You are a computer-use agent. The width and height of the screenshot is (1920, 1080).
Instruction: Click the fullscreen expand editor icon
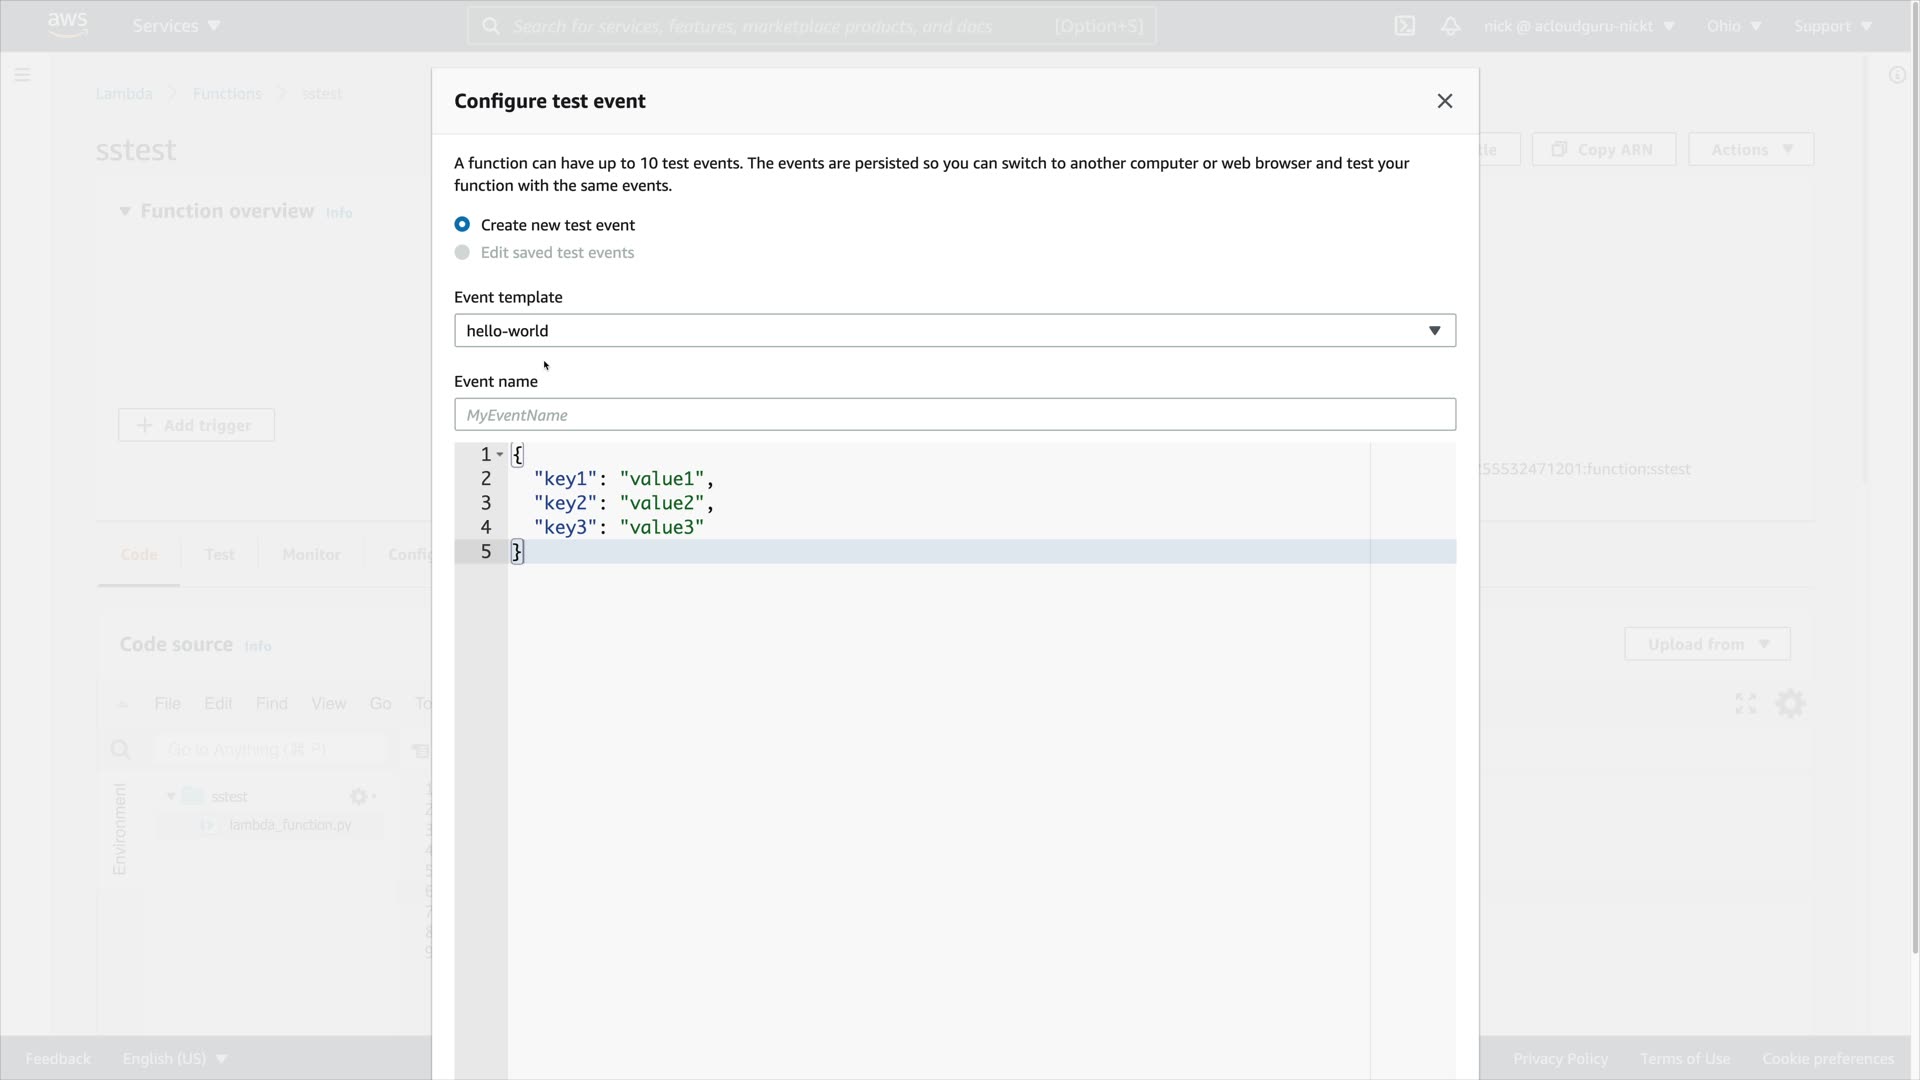click(x=1746, y=704)
